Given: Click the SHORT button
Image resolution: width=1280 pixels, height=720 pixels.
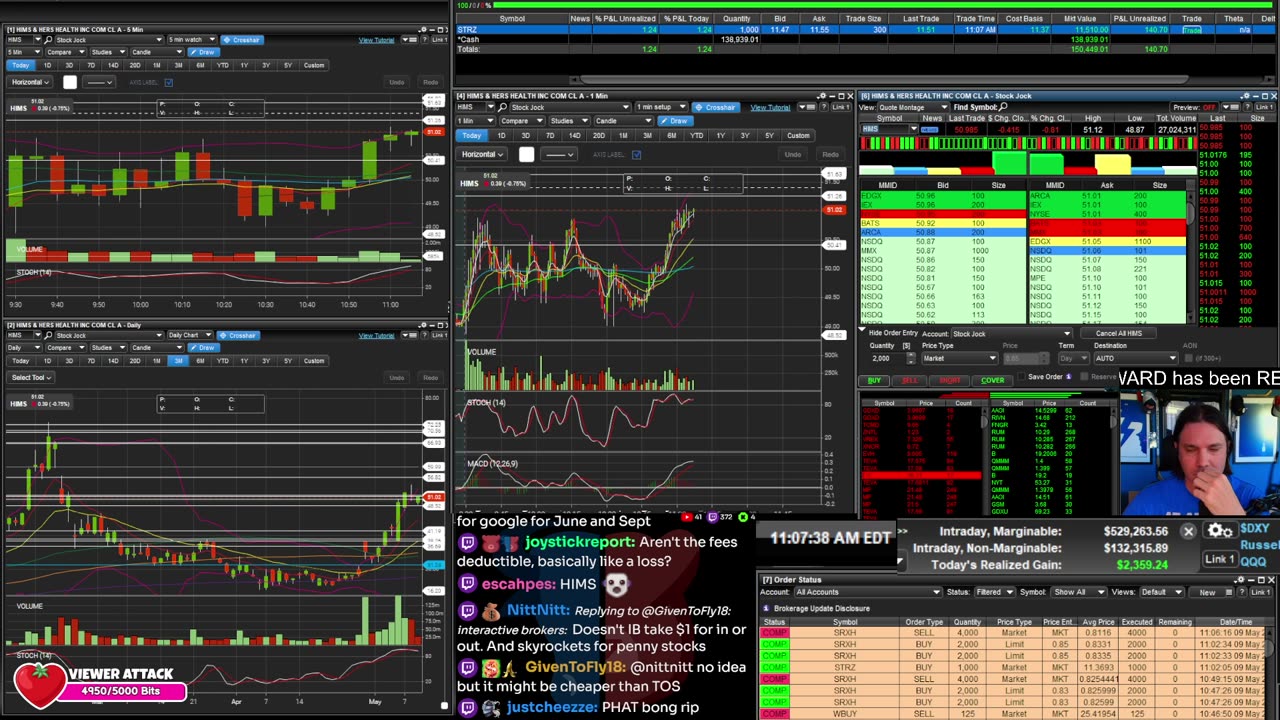Looking at the screenshot, I should pos(949,381).
